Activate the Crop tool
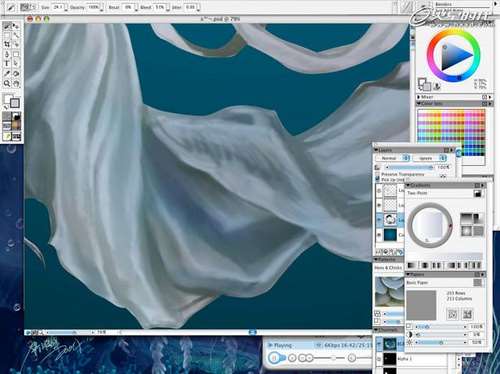 [7, 44]
